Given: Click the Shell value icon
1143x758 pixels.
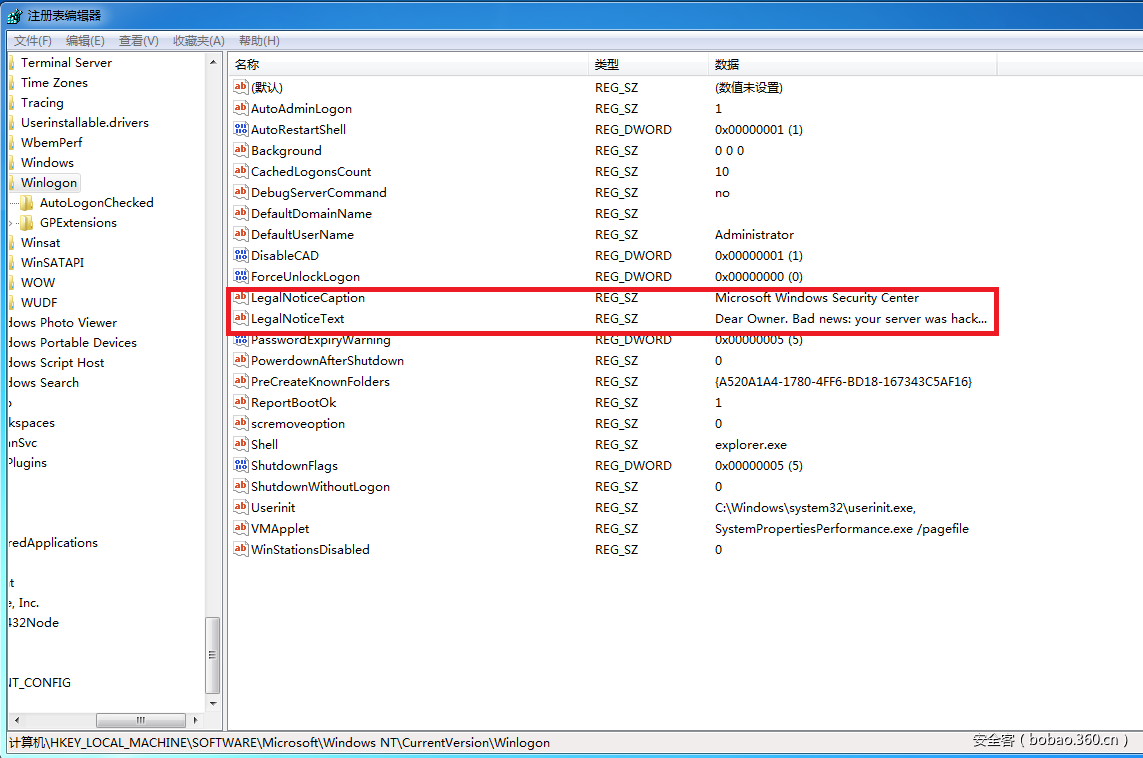Looking at the screenshot, I should point(241,444).
